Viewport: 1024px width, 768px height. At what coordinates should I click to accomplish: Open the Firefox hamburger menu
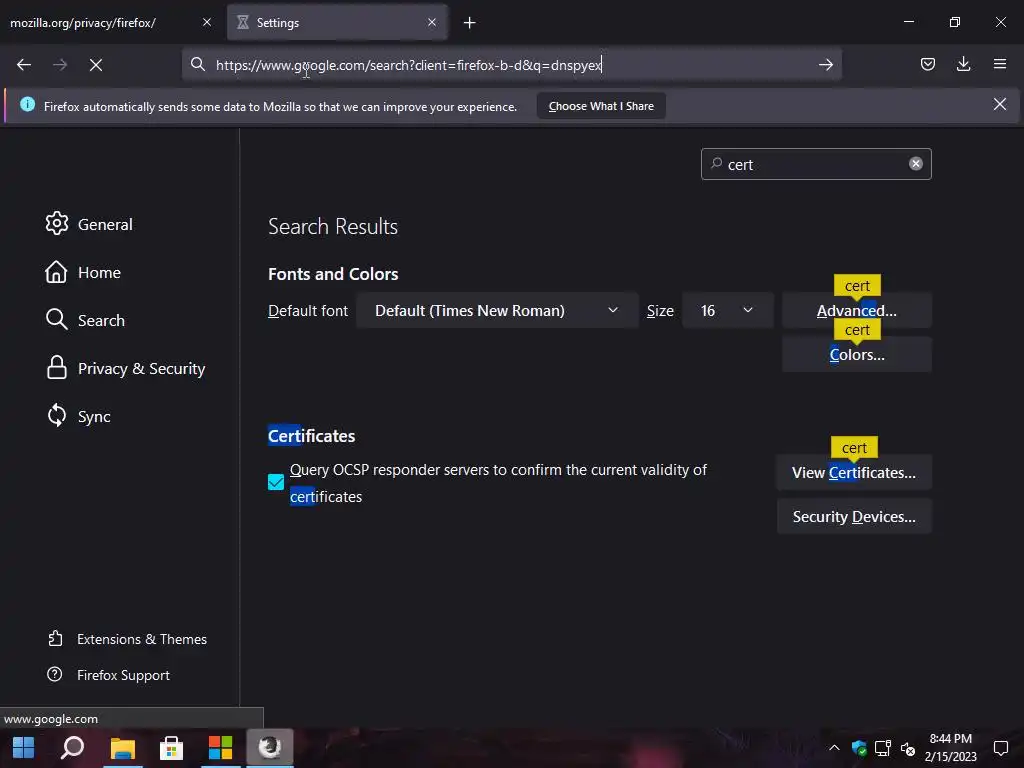(999, 64)
